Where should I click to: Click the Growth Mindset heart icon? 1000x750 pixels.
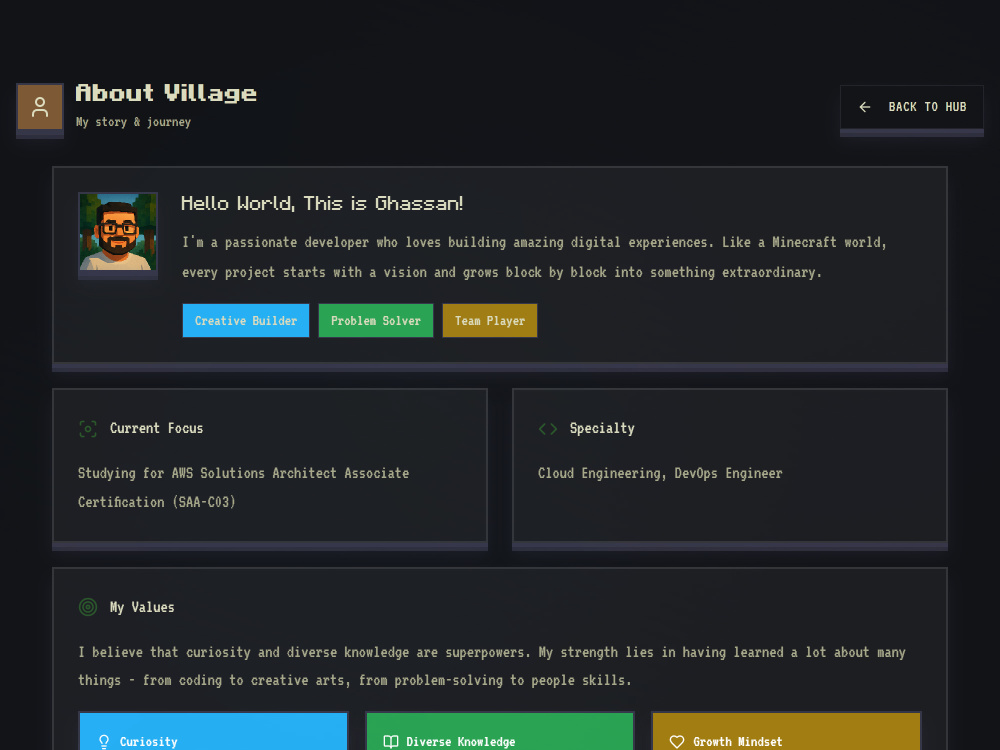677,742
